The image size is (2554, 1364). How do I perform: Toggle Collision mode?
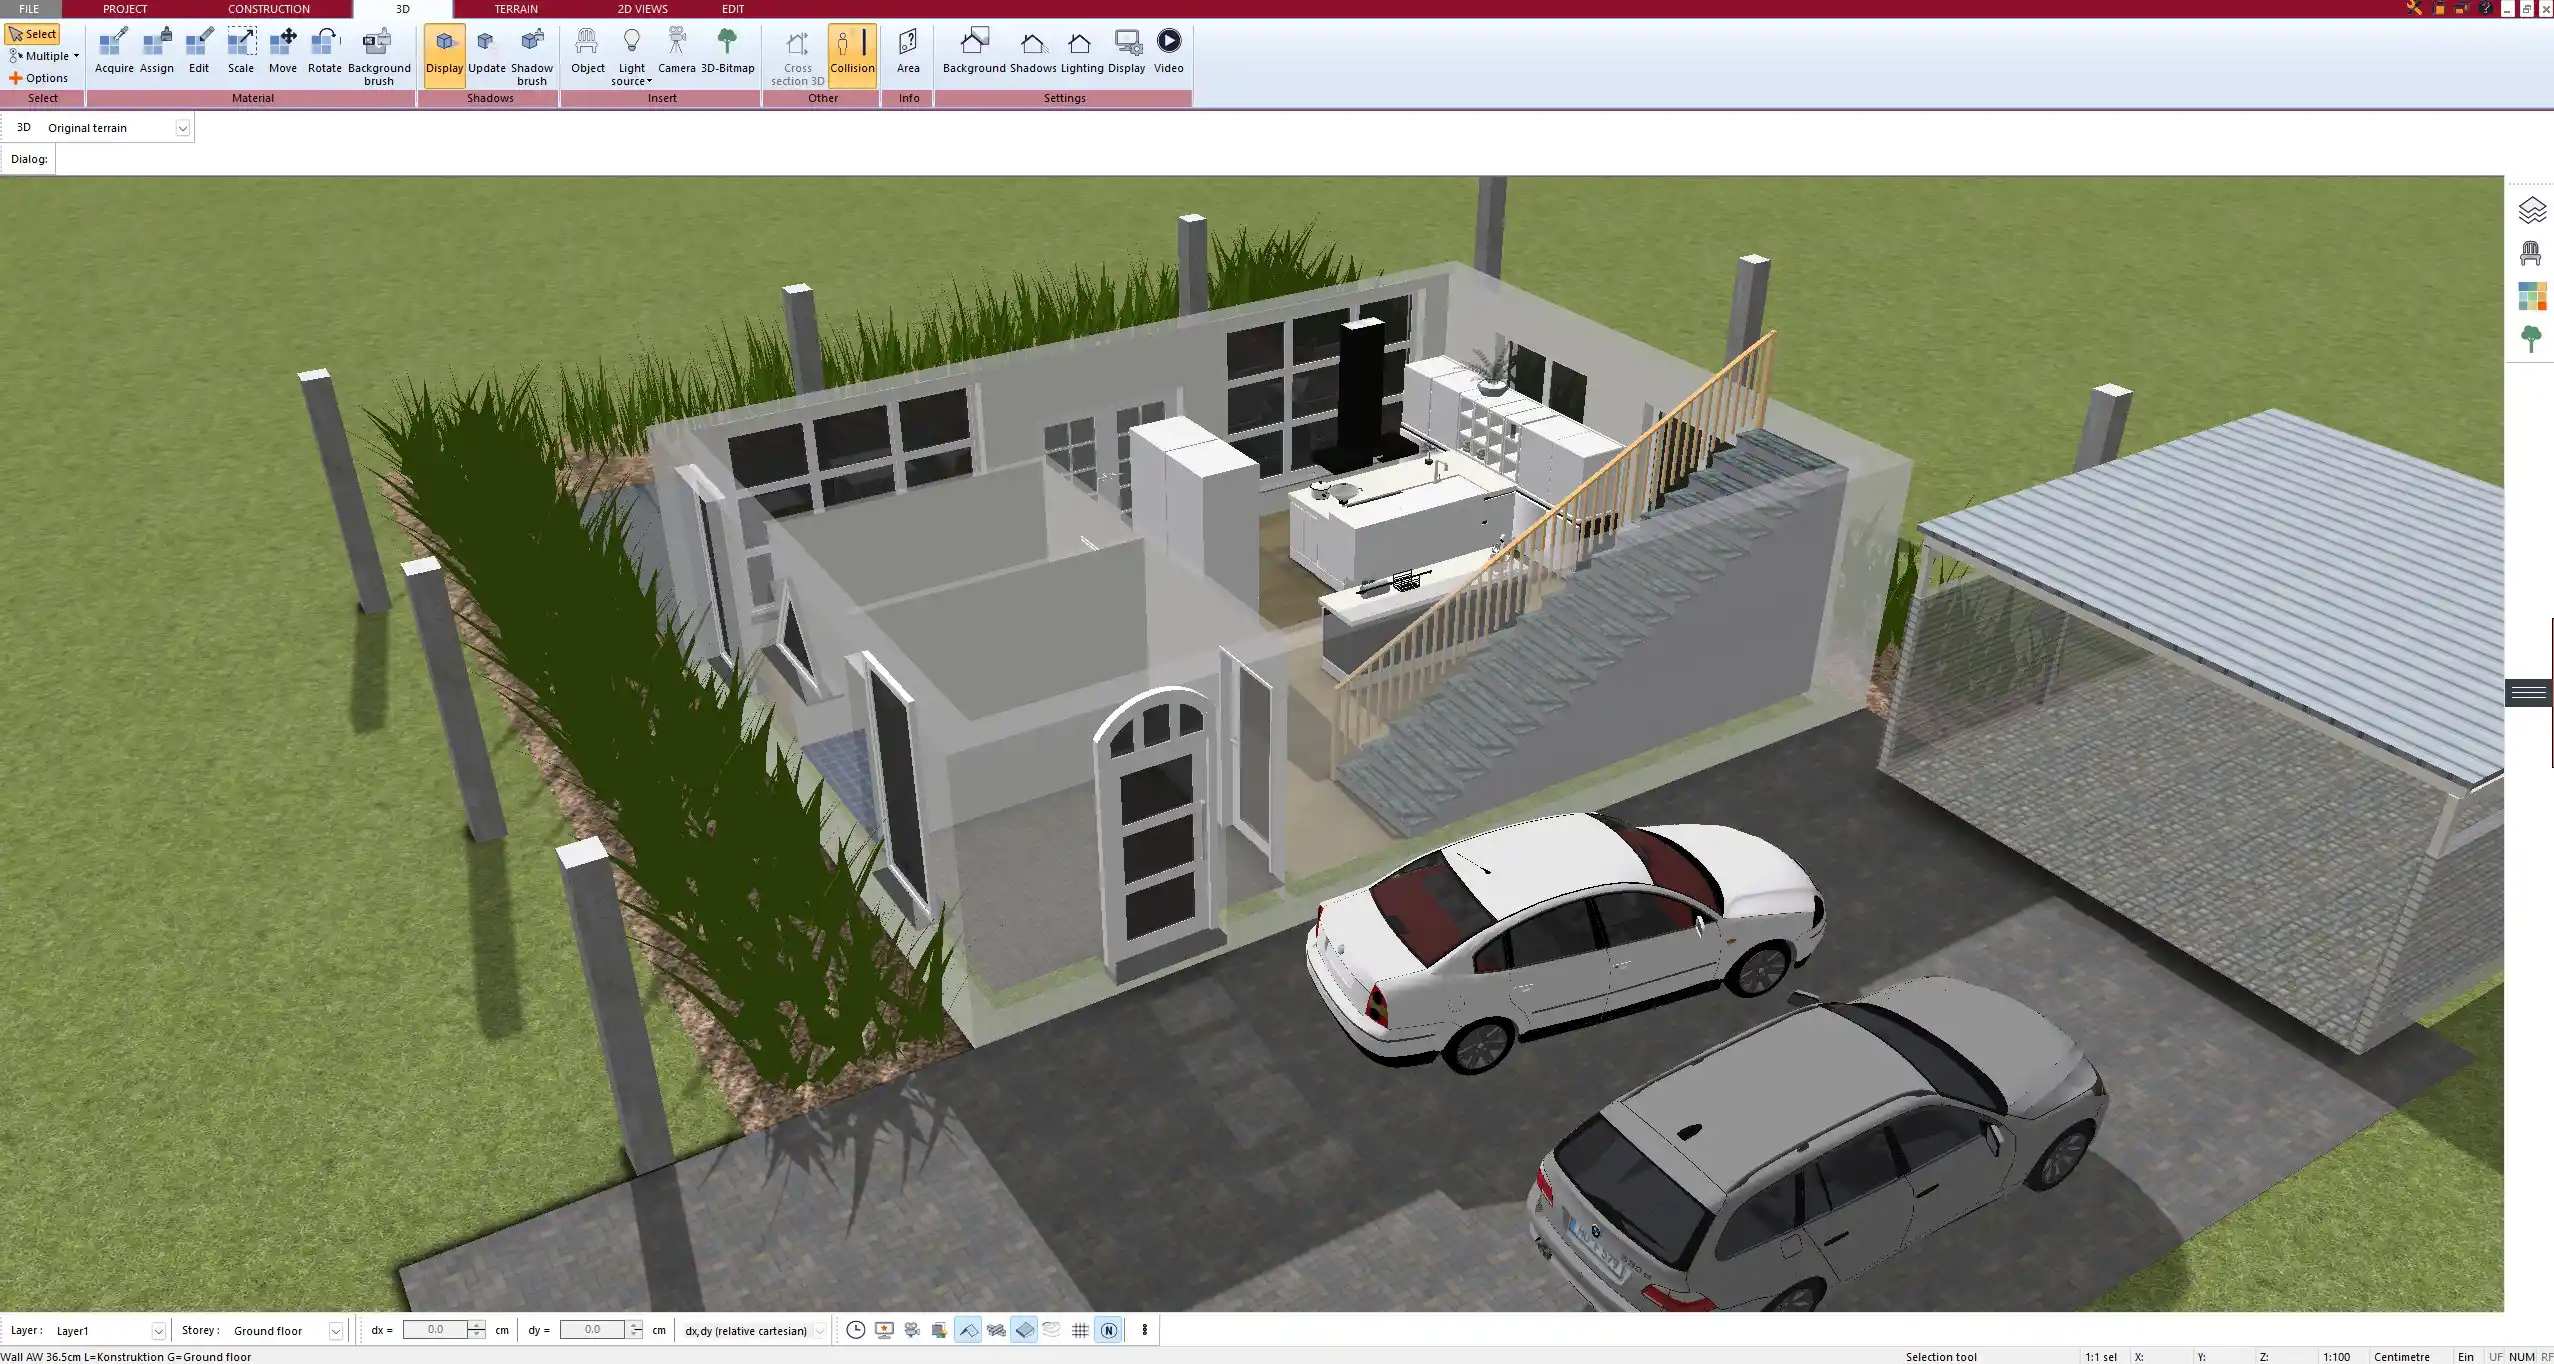pyautogui.click(x=852, y=55)
